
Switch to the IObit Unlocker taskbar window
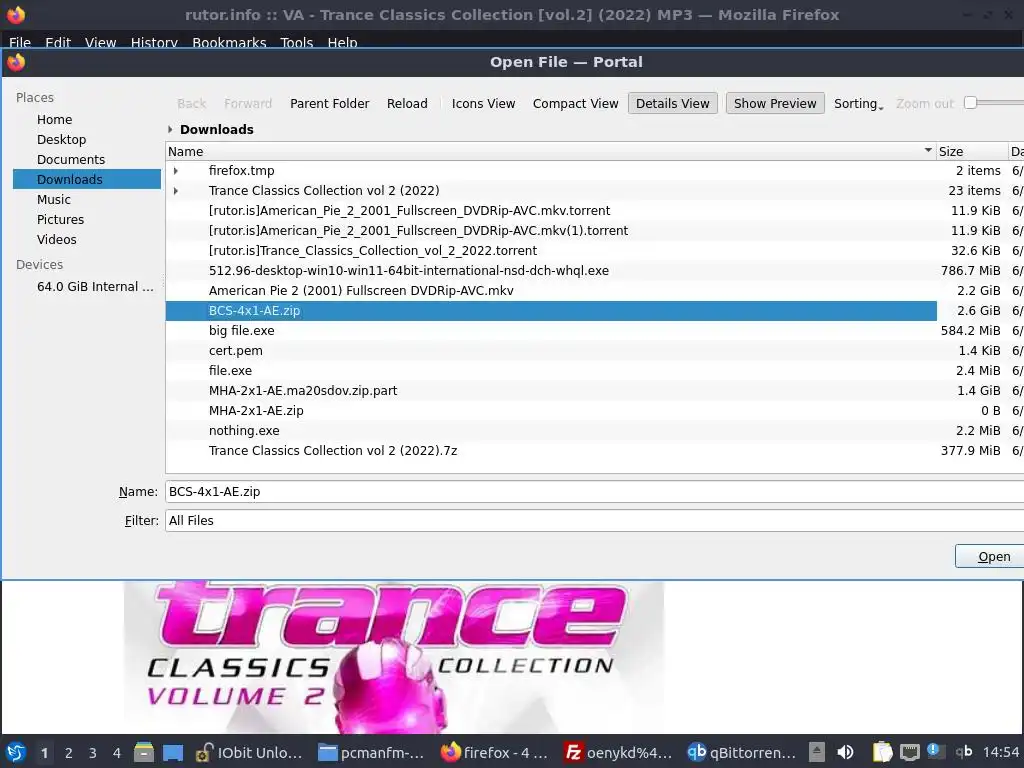tap(249, 752)
